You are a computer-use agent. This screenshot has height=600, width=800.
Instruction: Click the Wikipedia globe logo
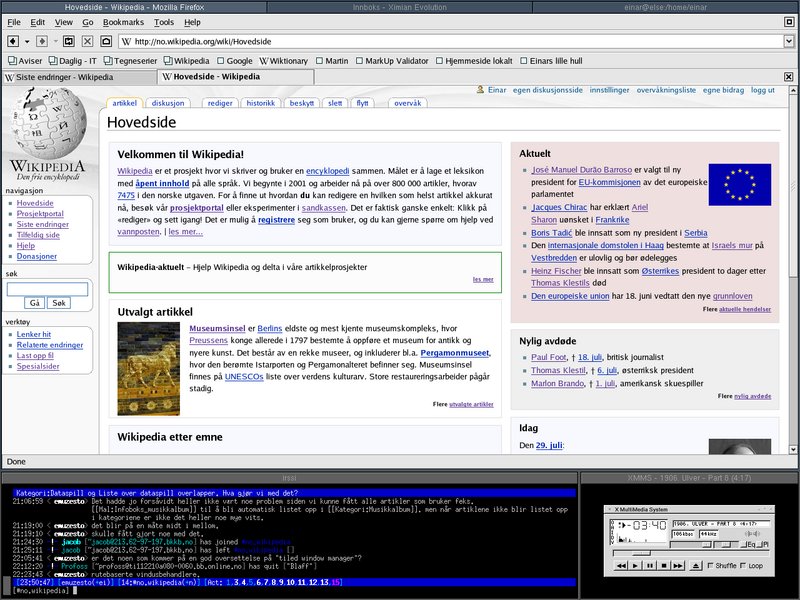coord(47,122)
